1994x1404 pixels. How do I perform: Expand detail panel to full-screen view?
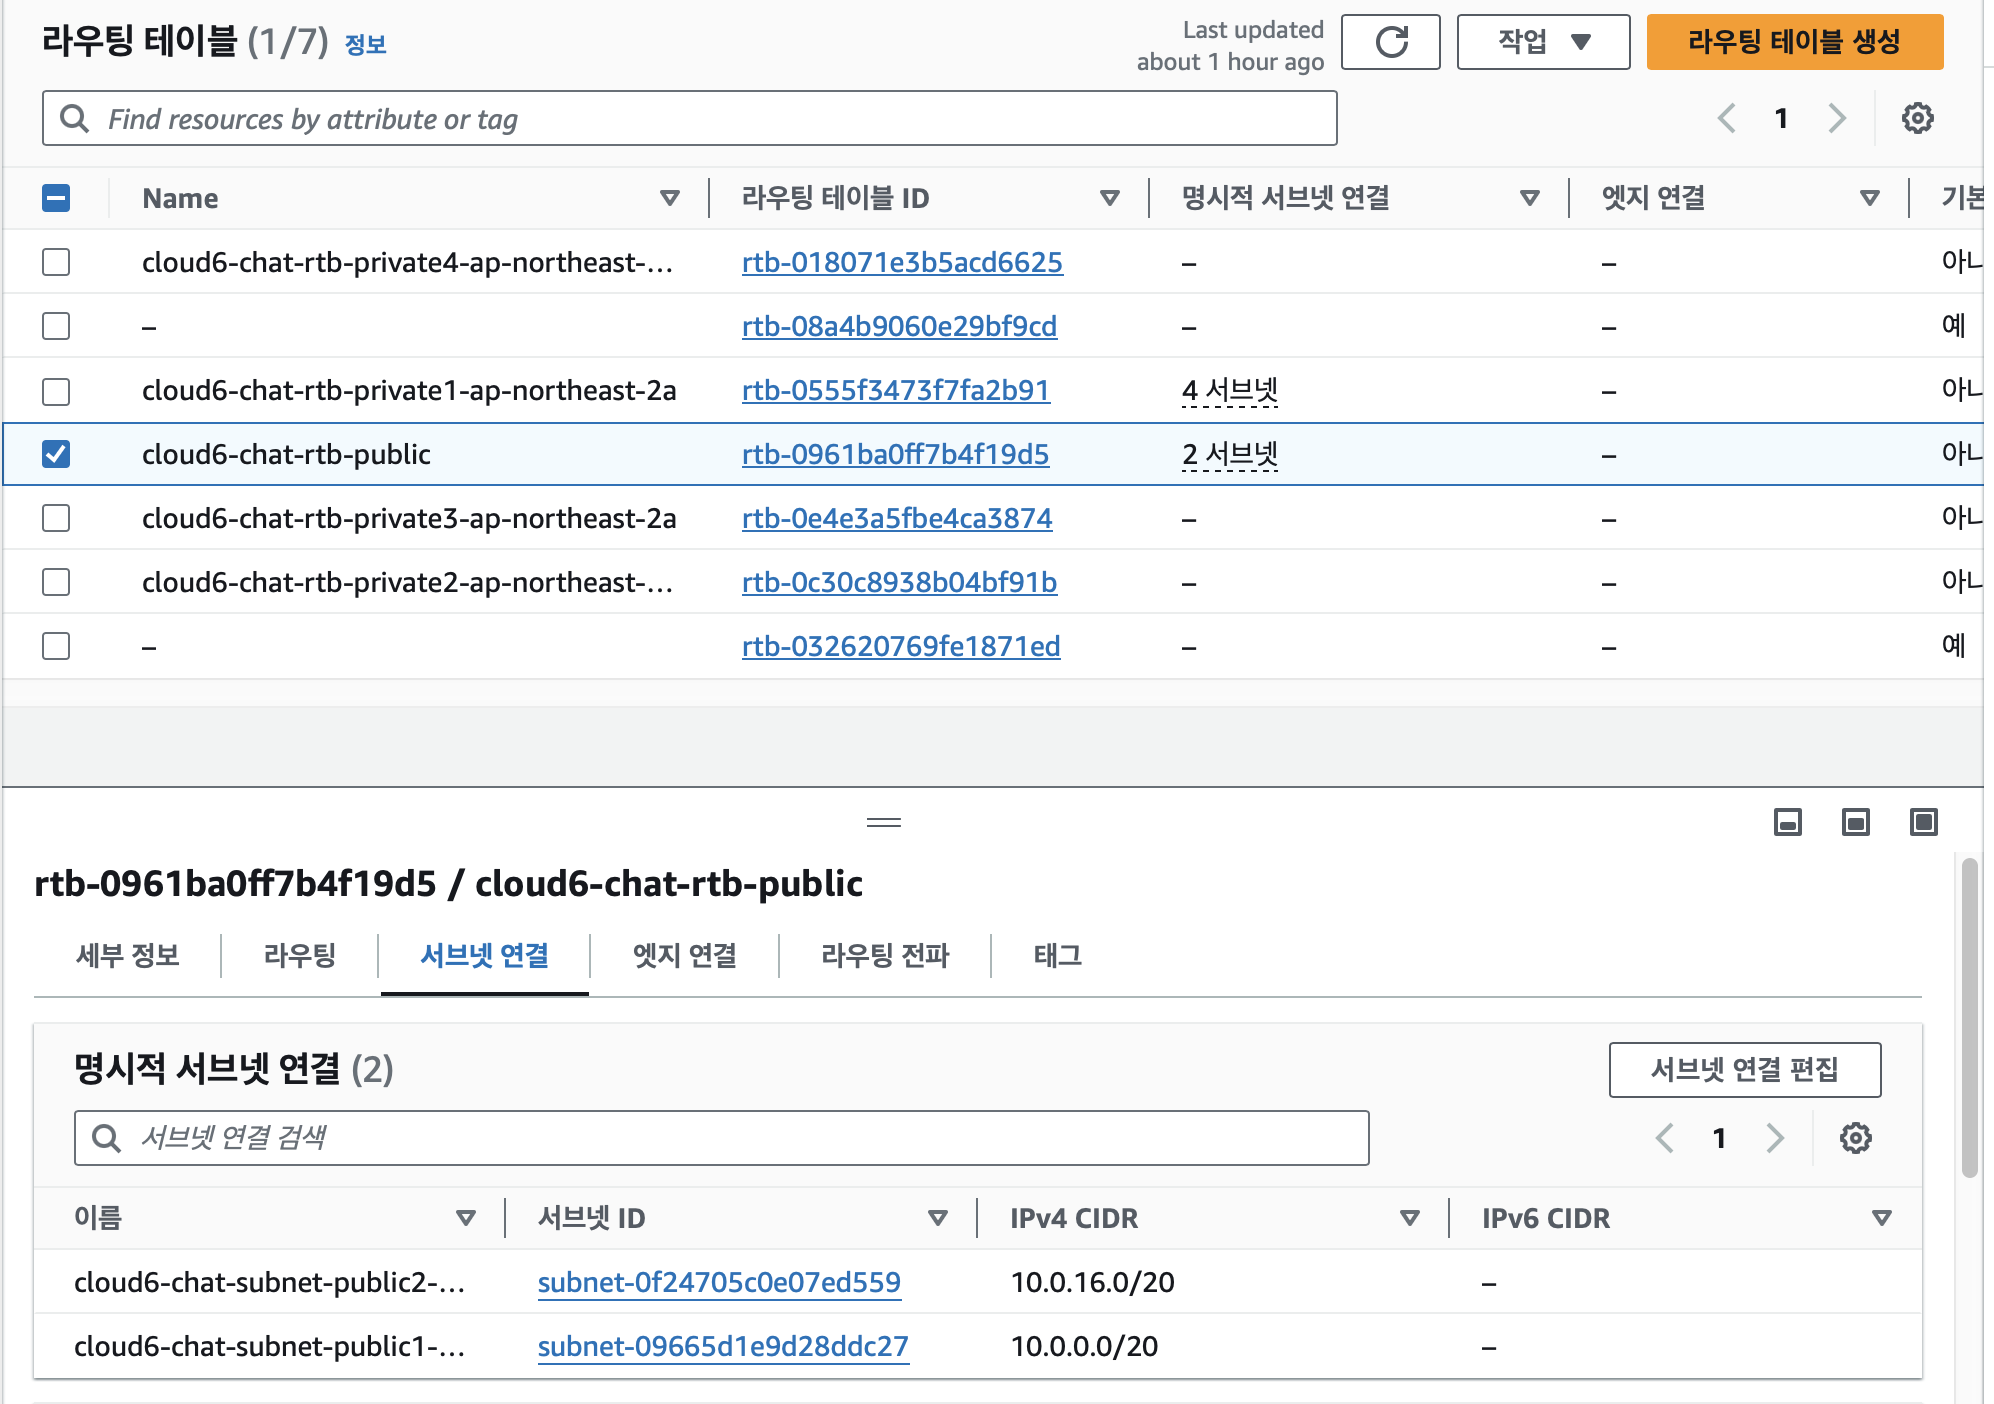click(x=1923, y=822)
